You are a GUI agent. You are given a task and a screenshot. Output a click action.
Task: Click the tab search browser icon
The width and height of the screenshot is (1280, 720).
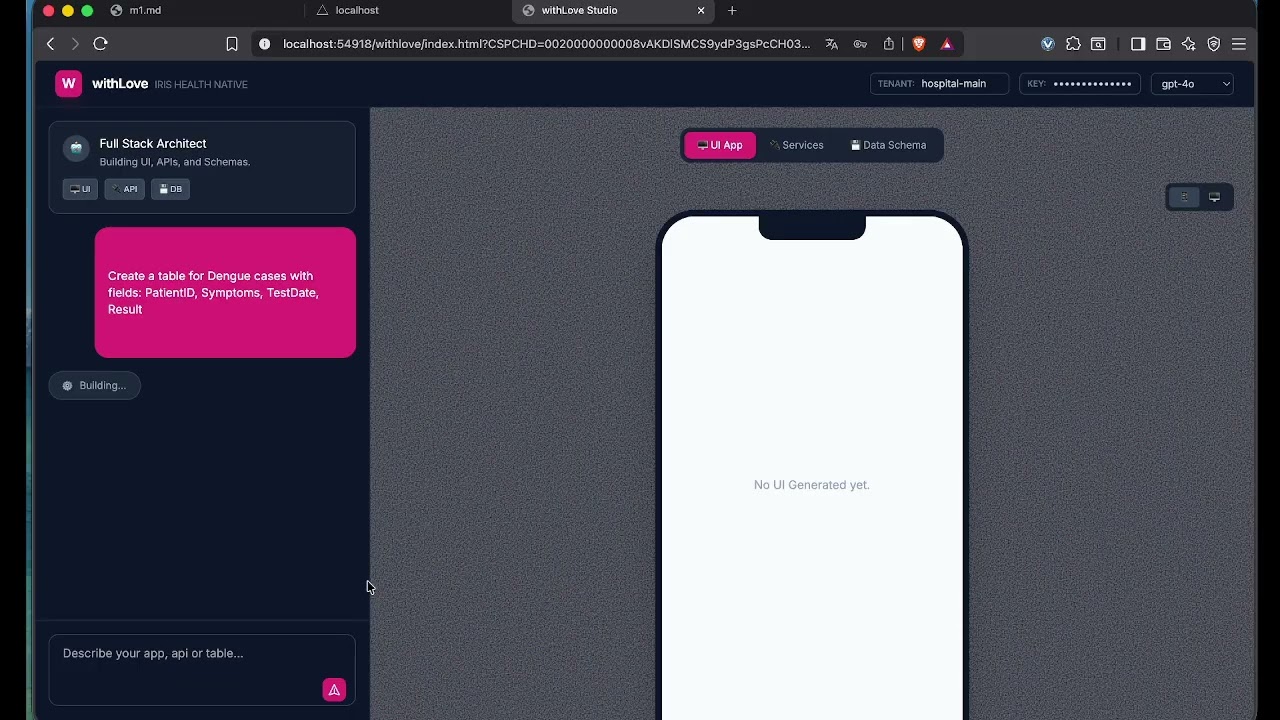click(x=1098, y=44)
